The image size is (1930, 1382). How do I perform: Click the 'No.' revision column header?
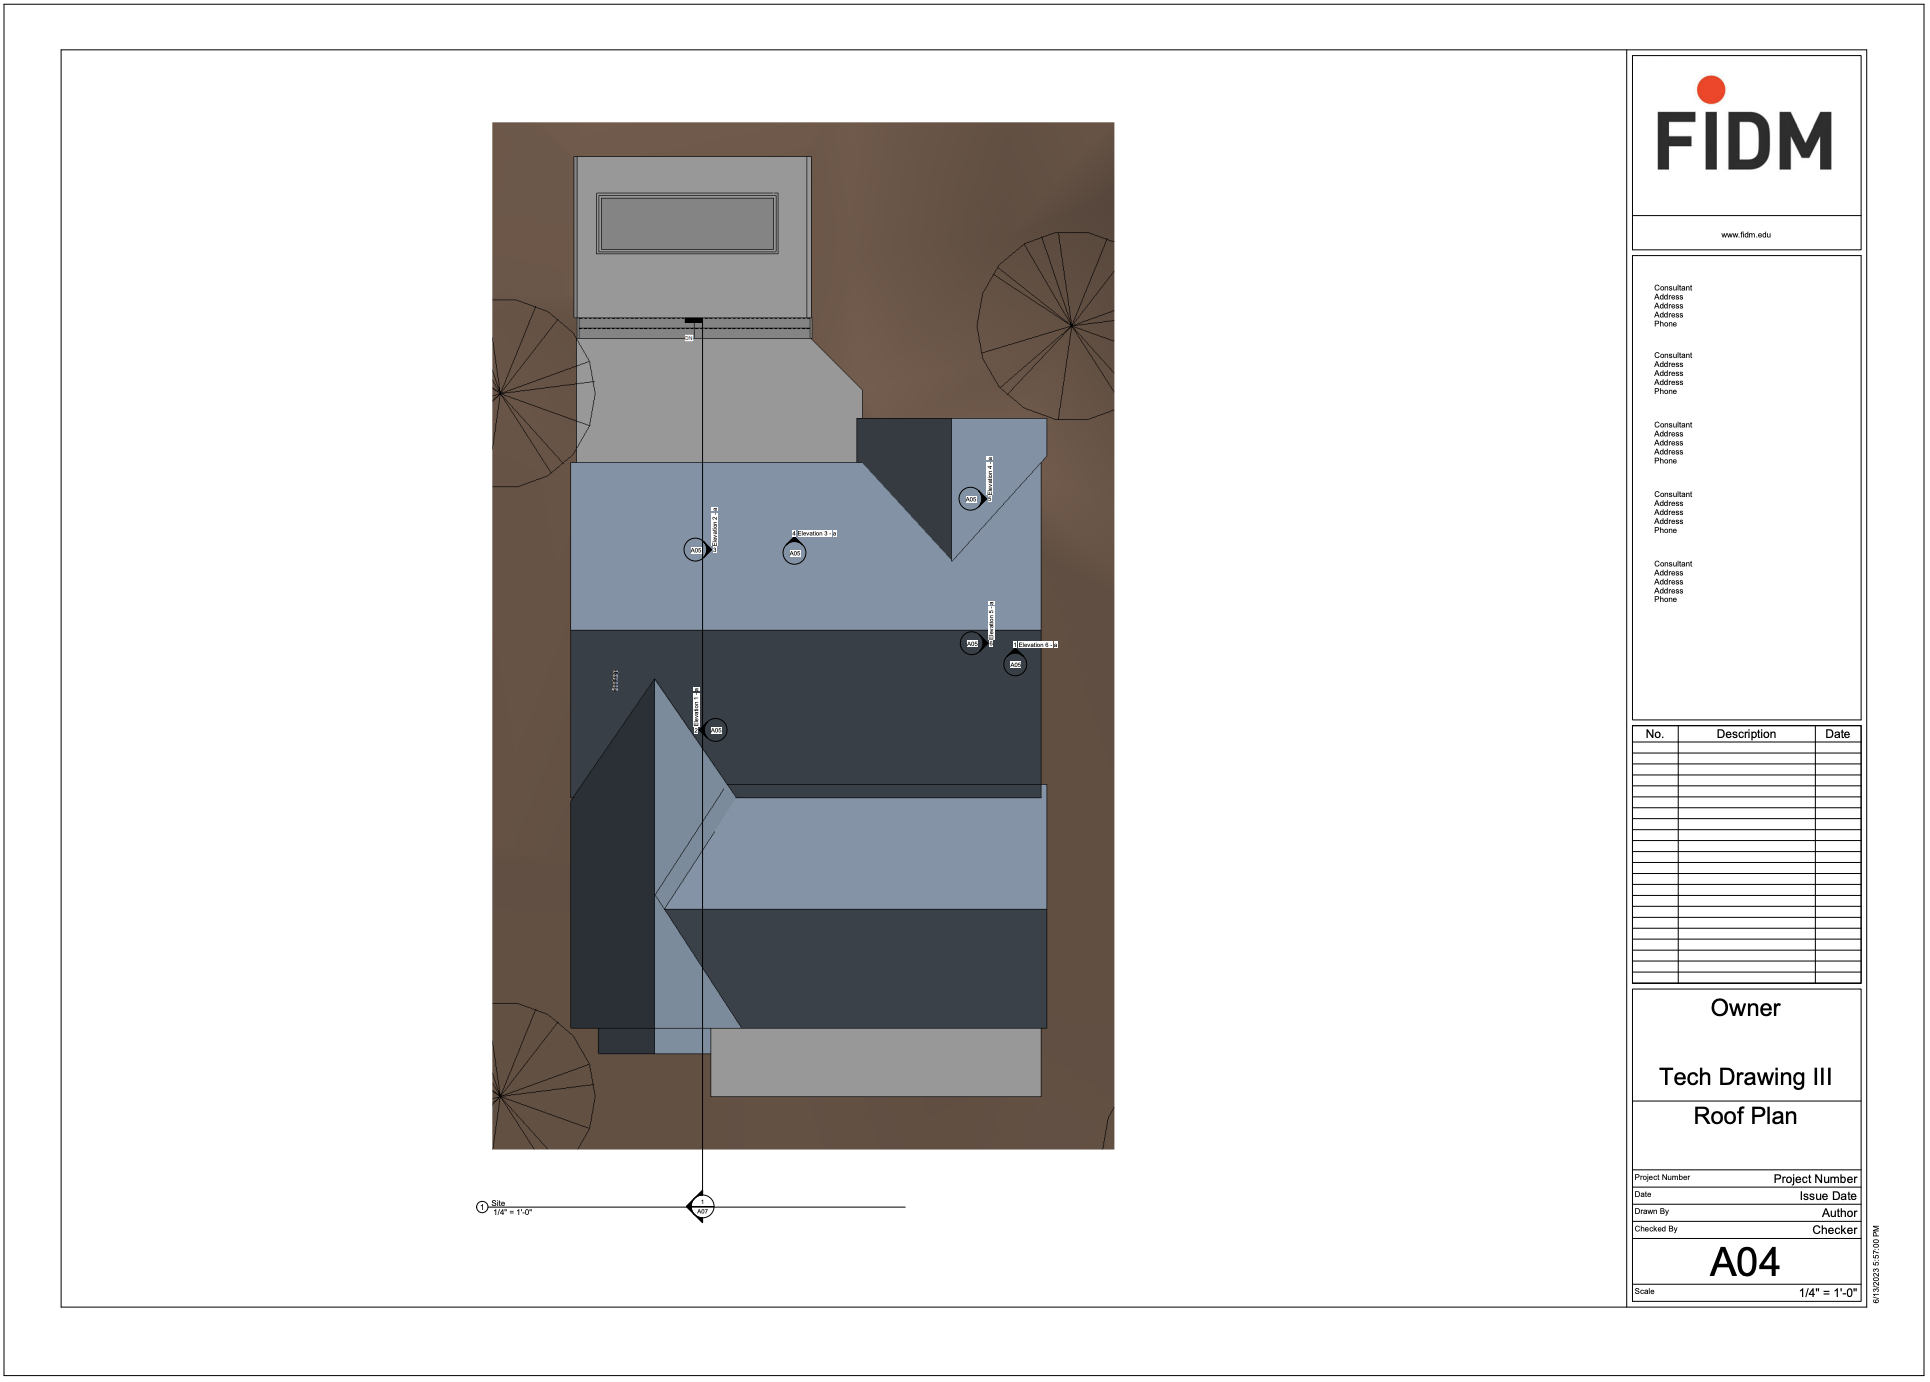pos(1655,734)
